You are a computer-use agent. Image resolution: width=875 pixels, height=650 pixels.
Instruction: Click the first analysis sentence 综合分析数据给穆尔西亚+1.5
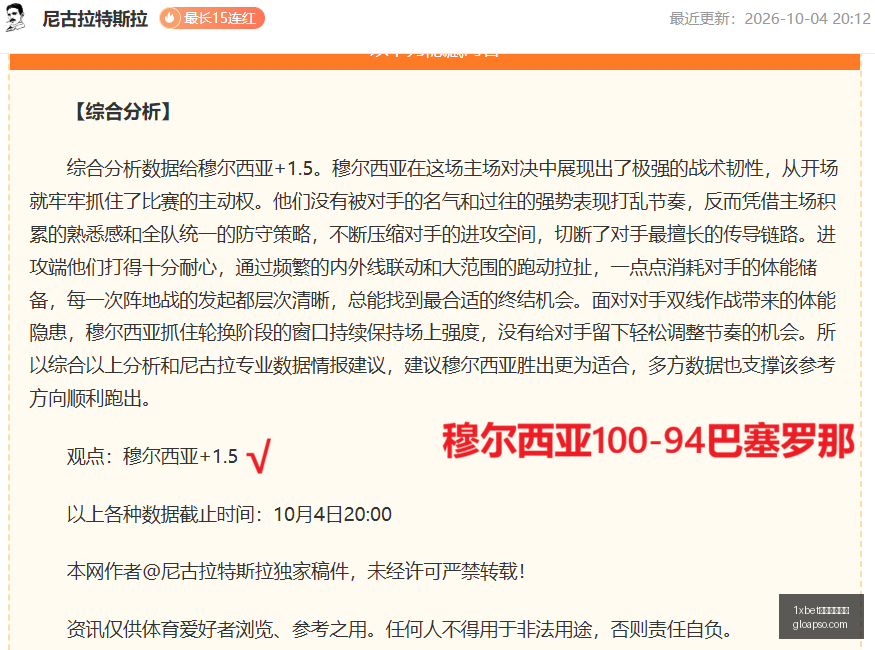coord(194,168)
